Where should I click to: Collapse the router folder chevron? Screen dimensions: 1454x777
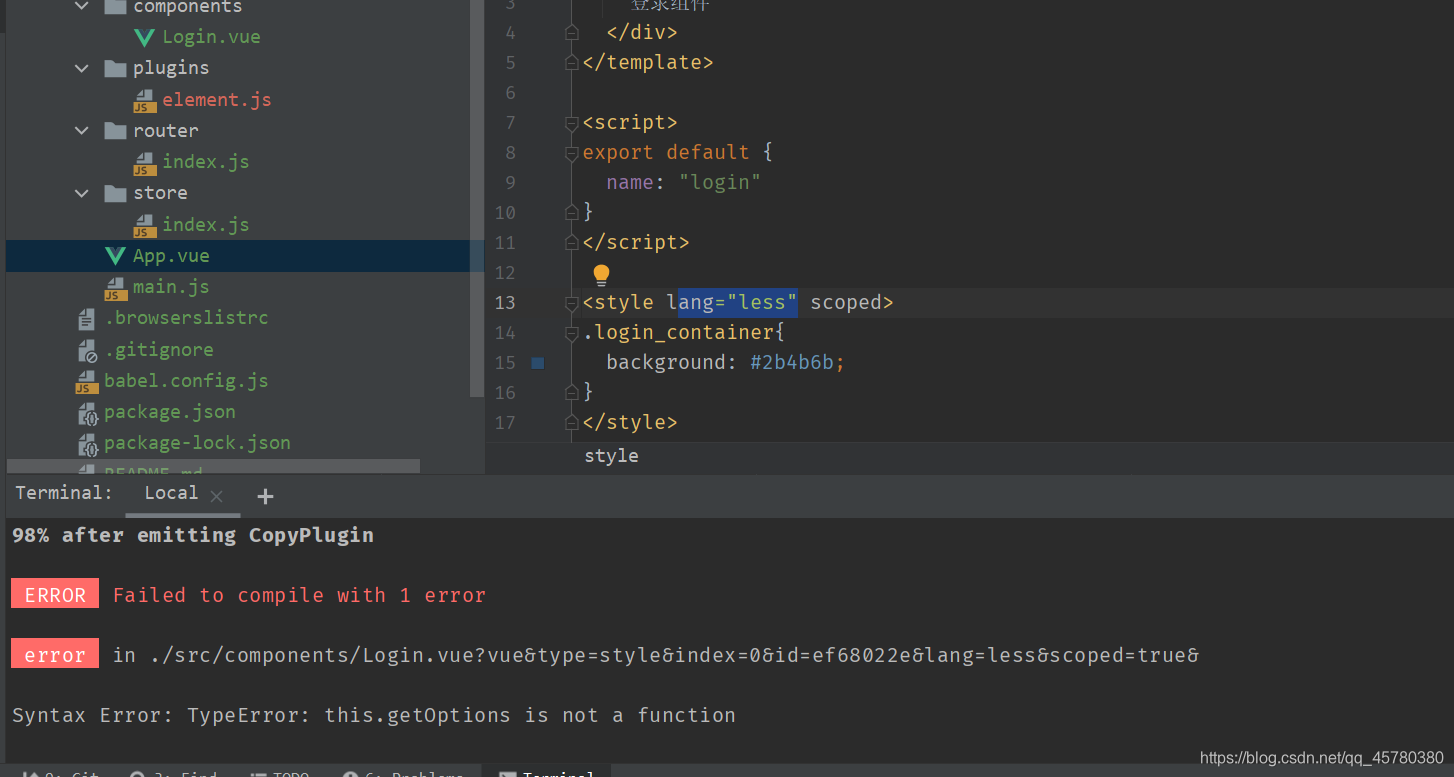pos(82,131)
